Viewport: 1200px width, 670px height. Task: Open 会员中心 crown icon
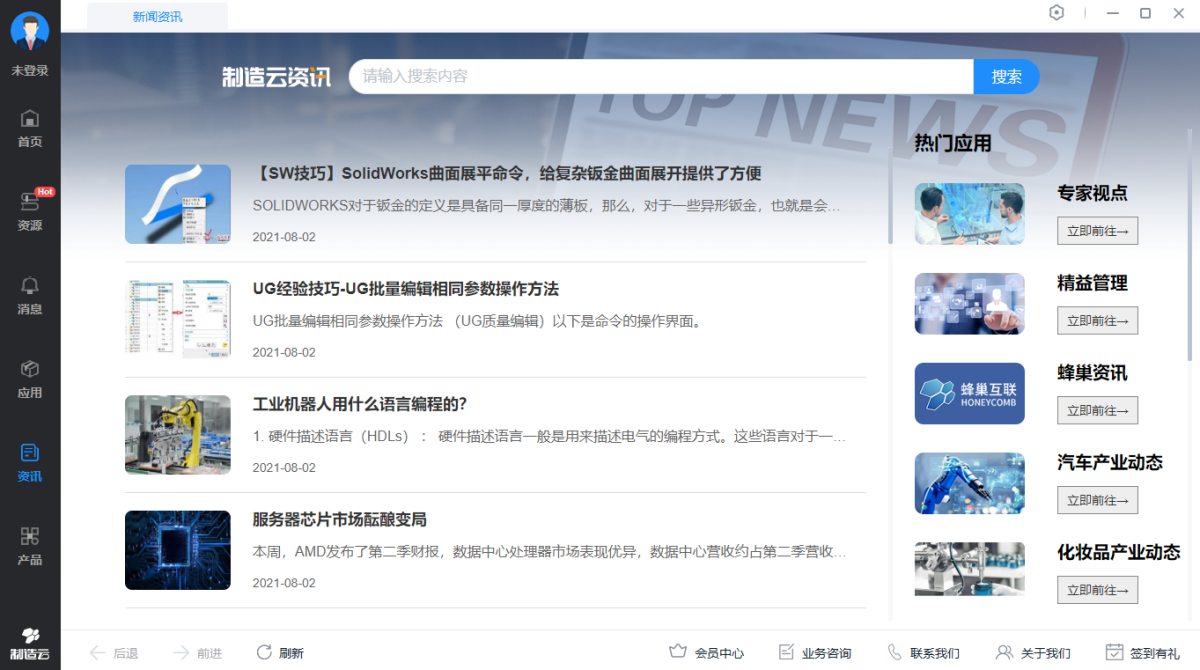coord(707,653)
